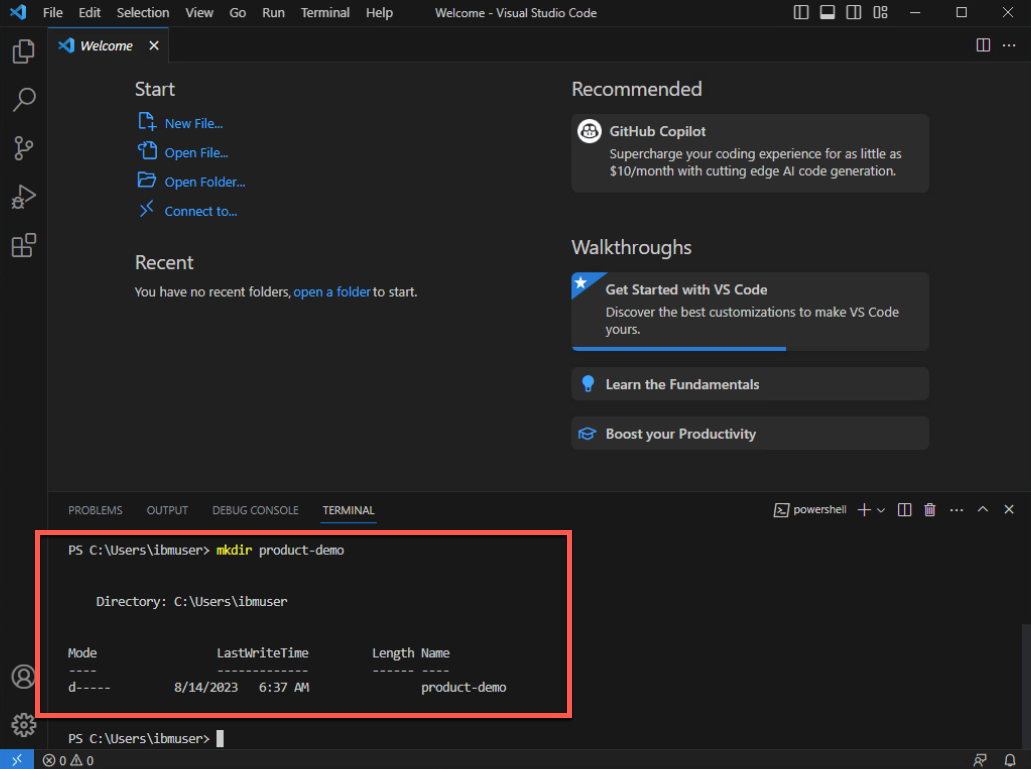Viewport: 1031px width, 769px height.
Task: Open the Manage gear menu
Action: (23, 724)
